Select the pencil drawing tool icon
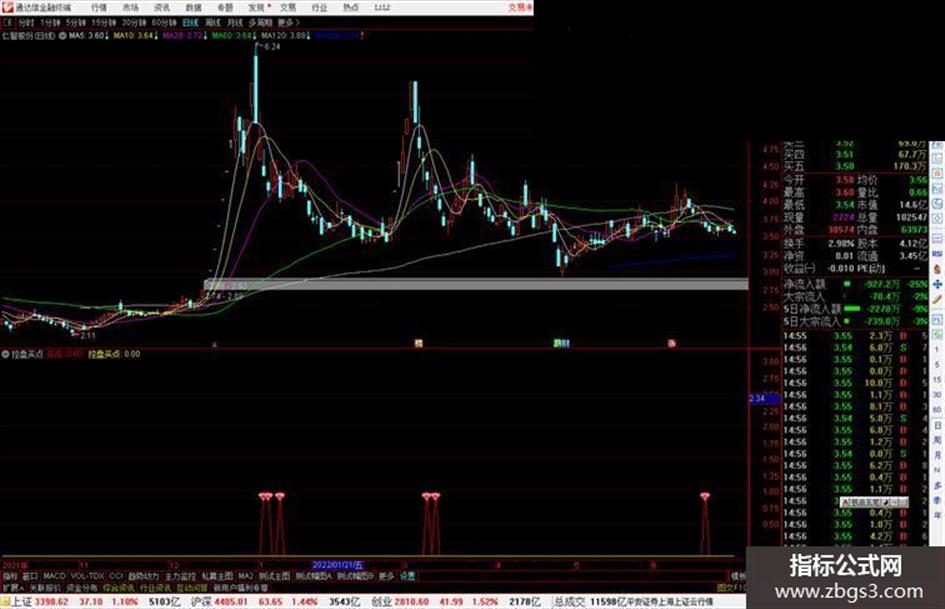The height and width of the screenshot is (609, 945). (937, 299)
